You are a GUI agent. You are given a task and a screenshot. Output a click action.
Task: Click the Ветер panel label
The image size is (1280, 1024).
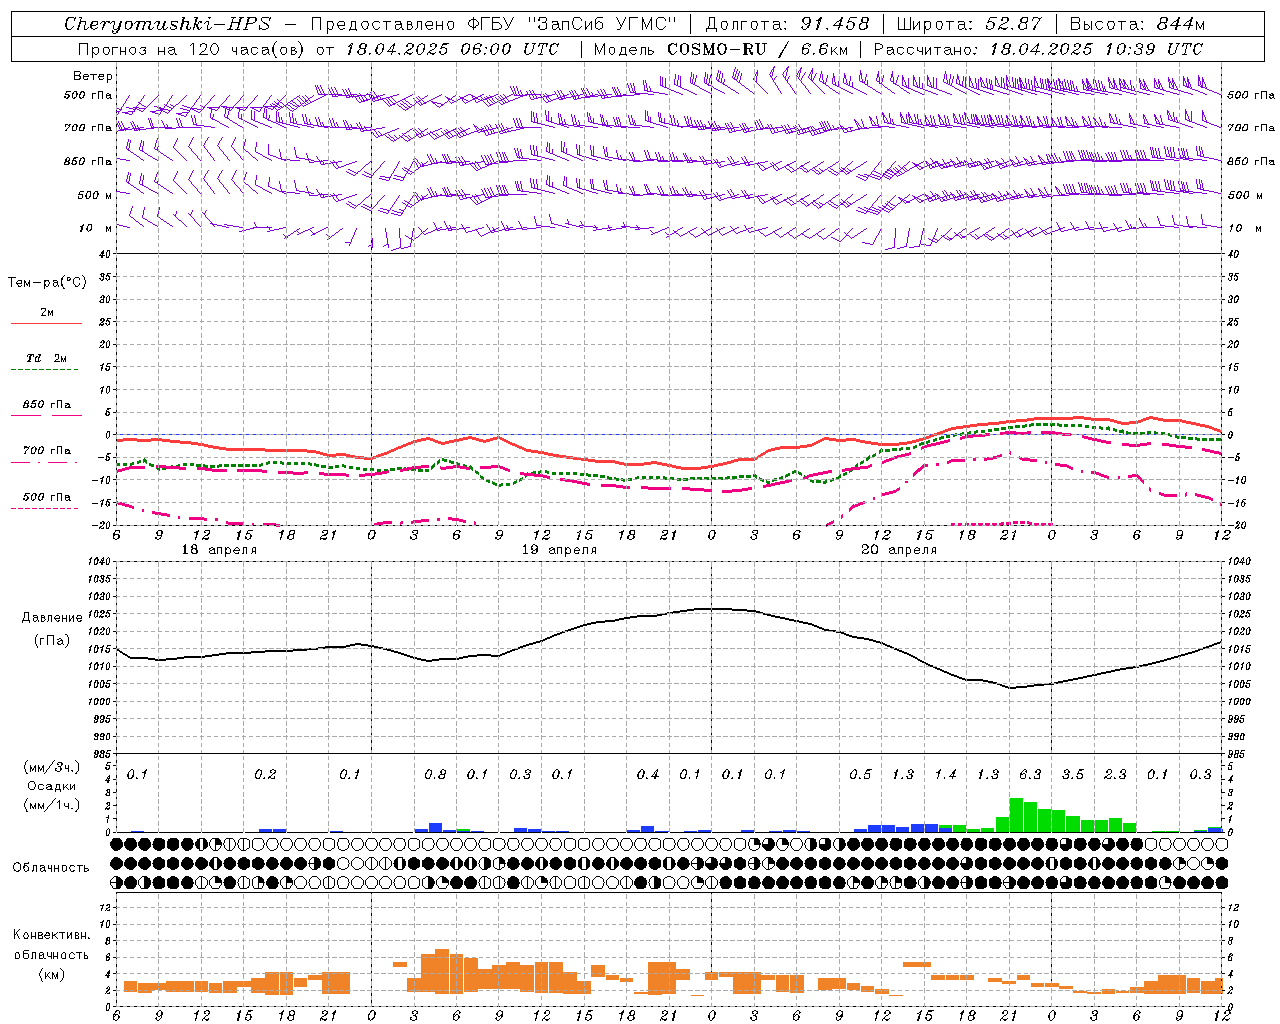[x=93, y=76]
